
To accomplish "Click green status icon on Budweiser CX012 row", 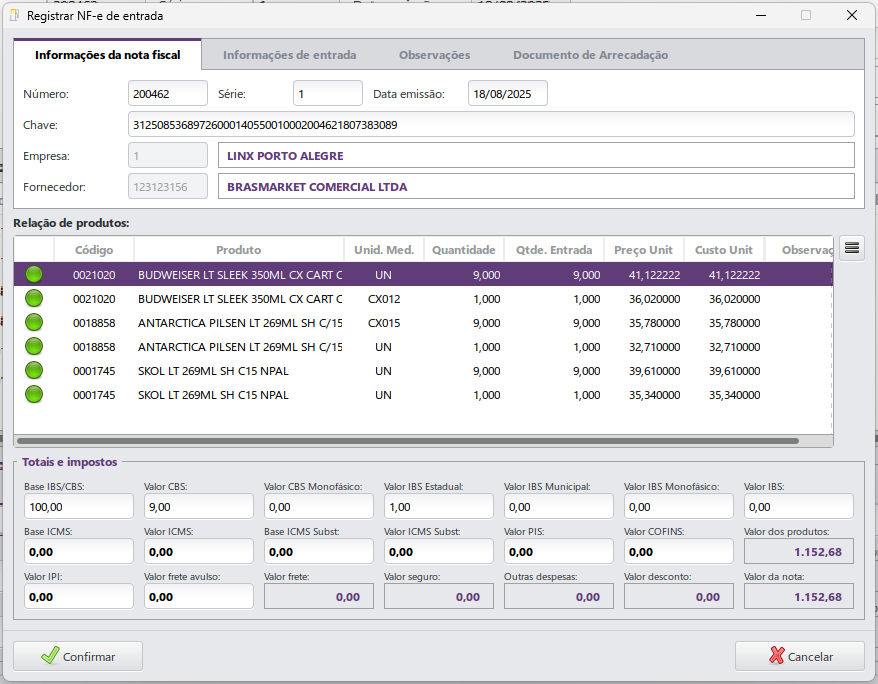I will point(34,298).
